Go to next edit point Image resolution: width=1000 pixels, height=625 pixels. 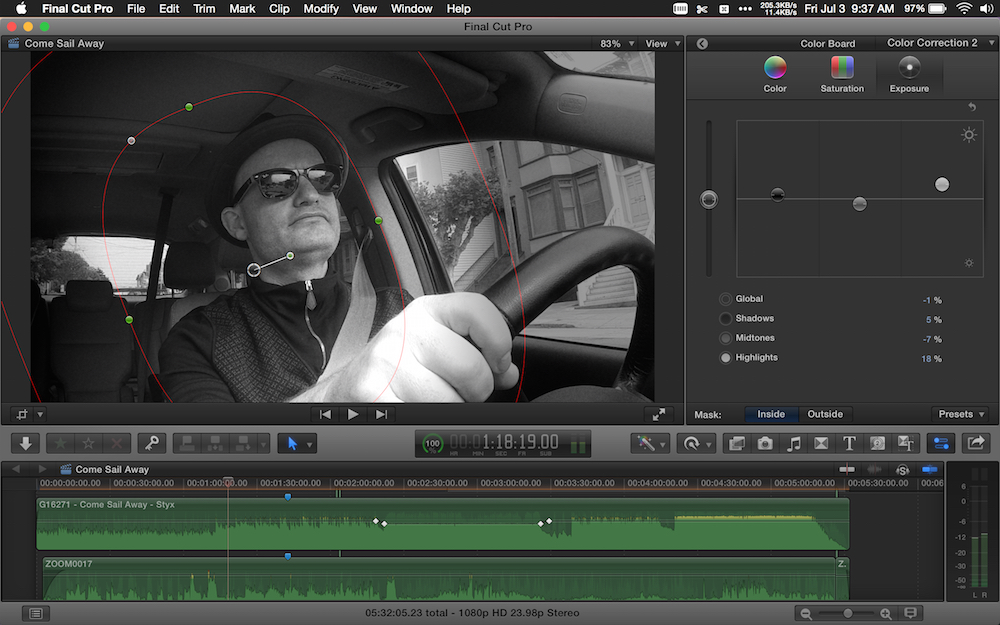(x=381, y=415)
